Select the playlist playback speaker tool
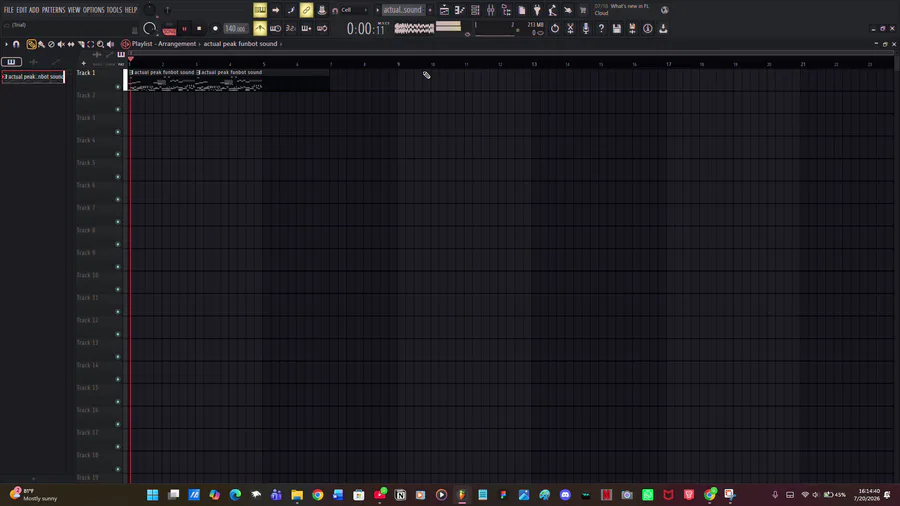 click(110, 44)
